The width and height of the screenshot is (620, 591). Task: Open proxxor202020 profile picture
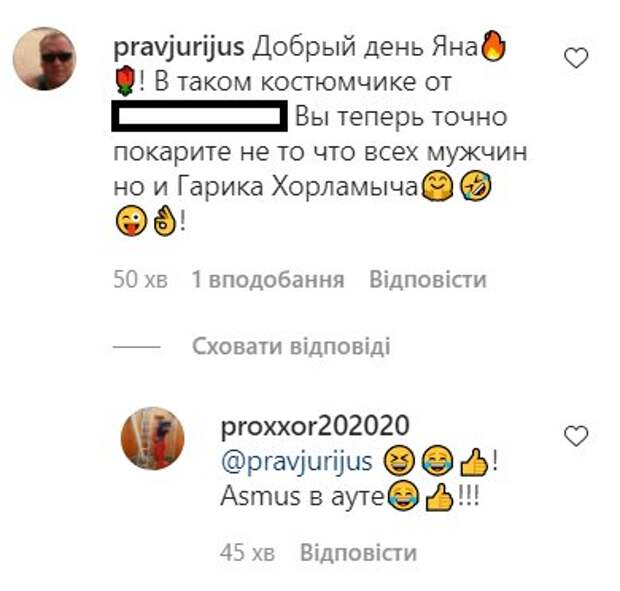pyautogui.click(x=152, y=438)
